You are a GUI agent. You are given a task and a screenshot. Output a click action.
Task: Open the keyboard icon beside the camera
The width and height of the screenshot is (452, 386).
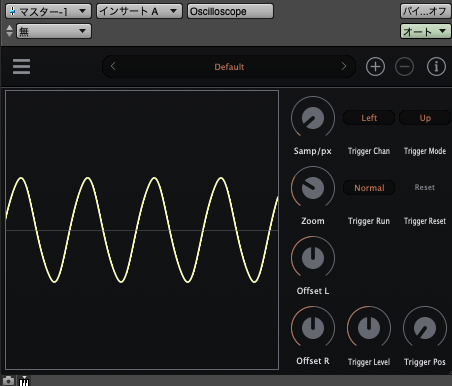(24, 381)
